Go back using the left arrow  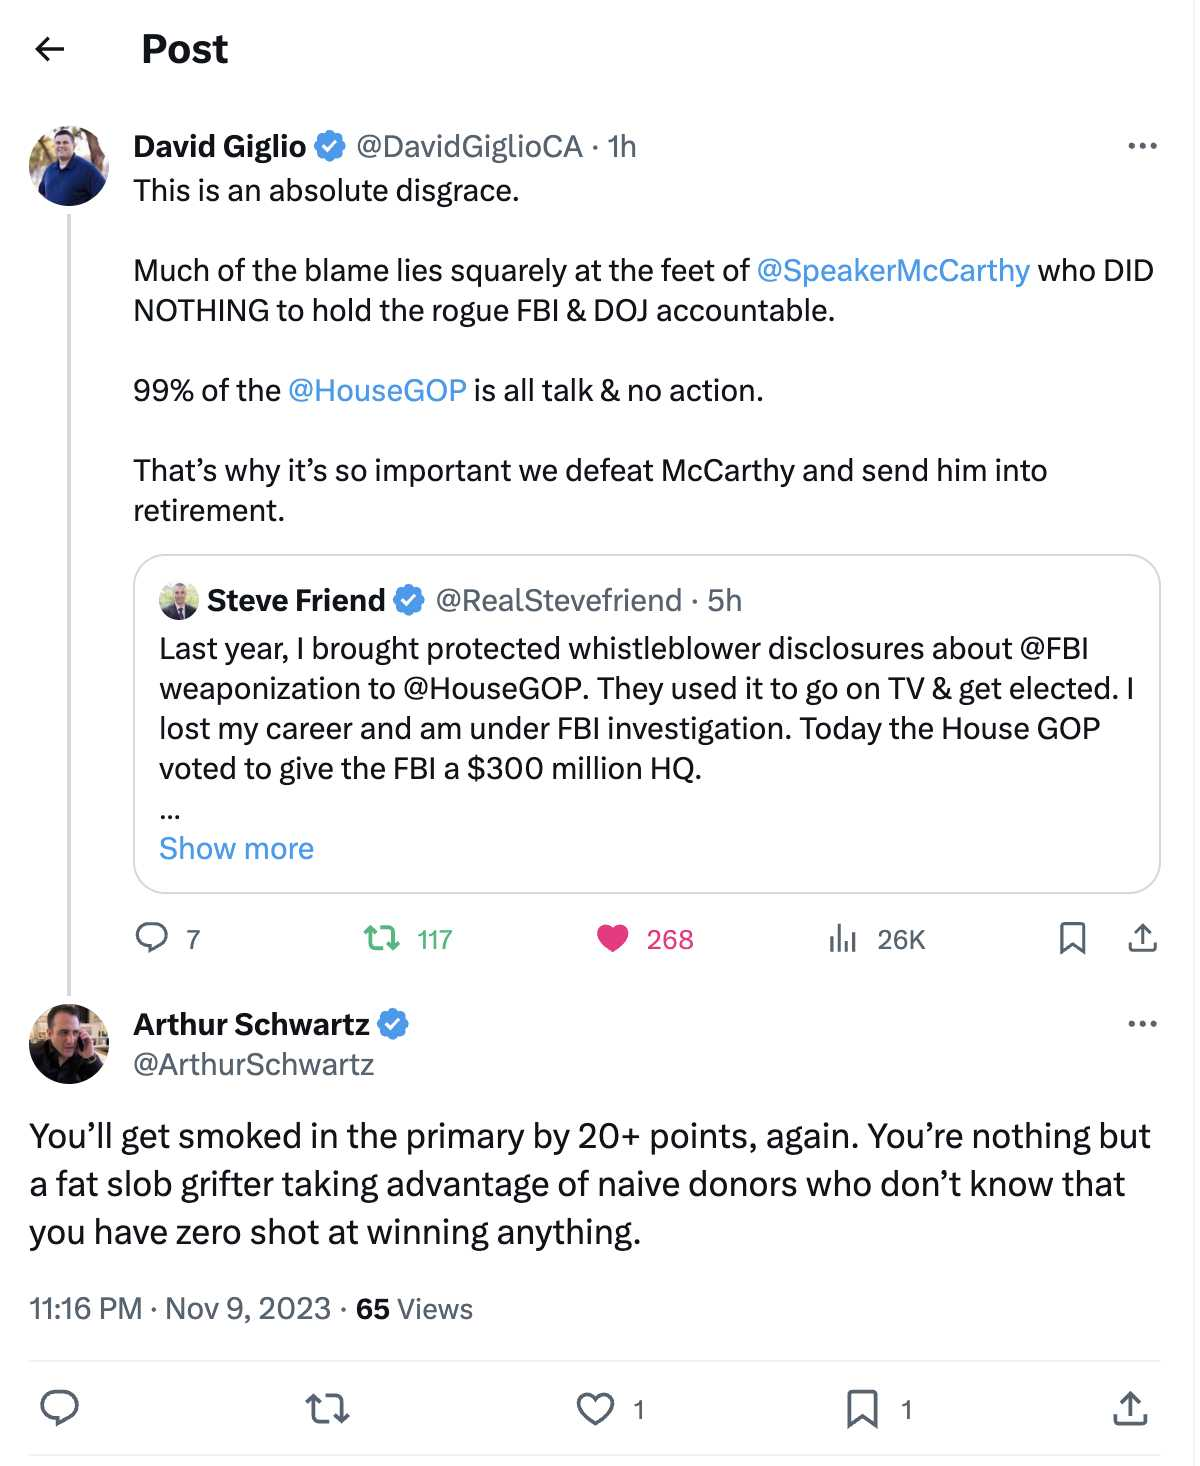coord(49,49)
